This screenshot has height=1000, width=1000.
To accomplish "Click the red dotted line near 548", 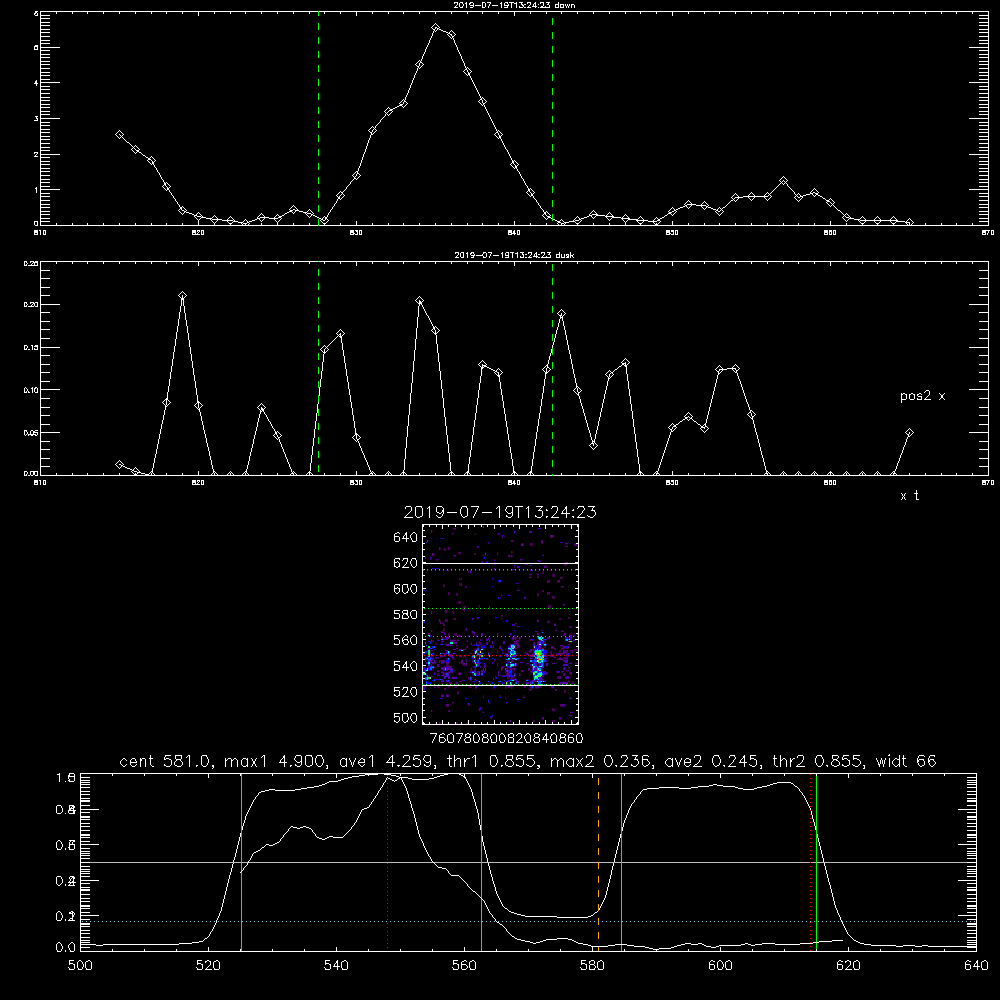I will tap(387, 861).
